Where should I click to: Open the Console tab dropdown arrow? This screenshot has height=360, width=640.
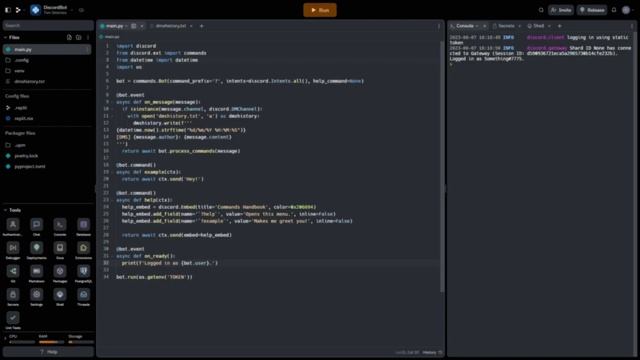477,26
